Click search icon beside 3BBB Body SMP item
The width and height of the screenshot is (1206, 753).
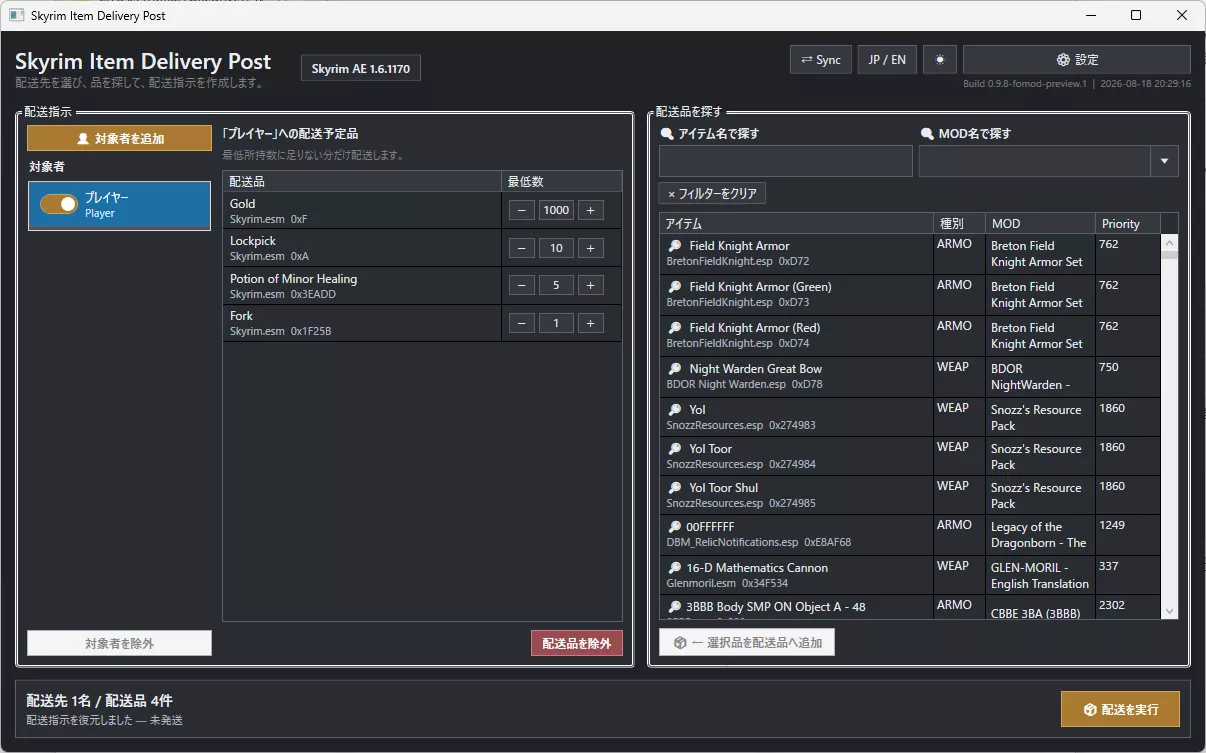coord(675,607)
